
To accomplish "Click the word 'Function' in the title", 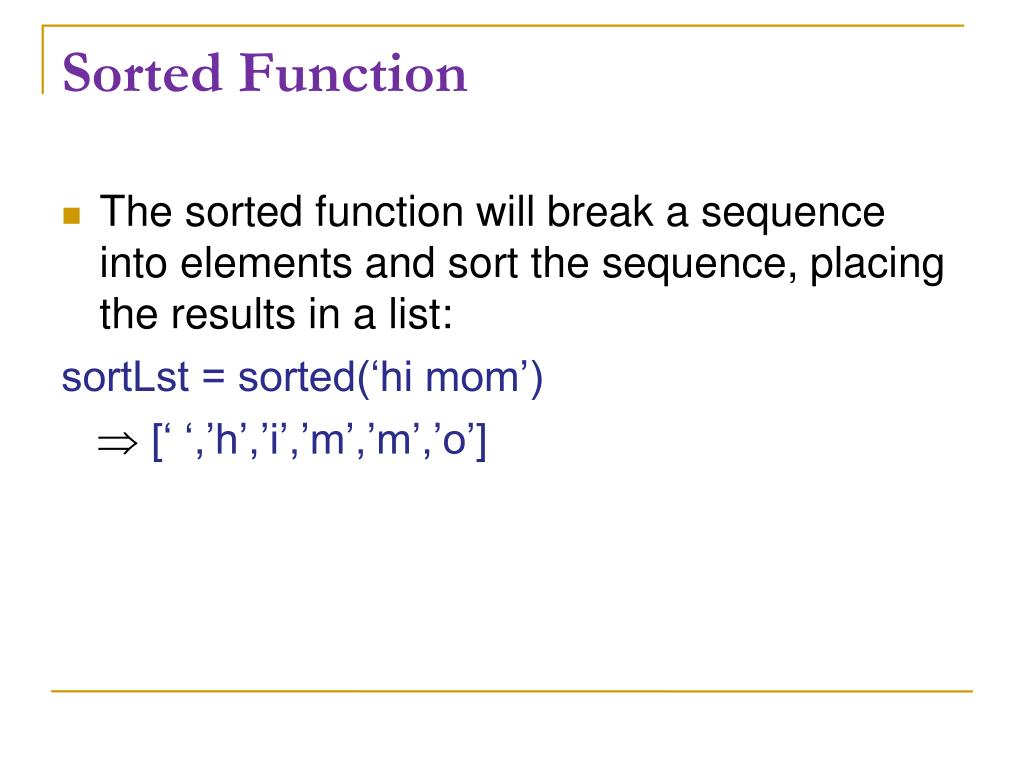I will 353,72.
